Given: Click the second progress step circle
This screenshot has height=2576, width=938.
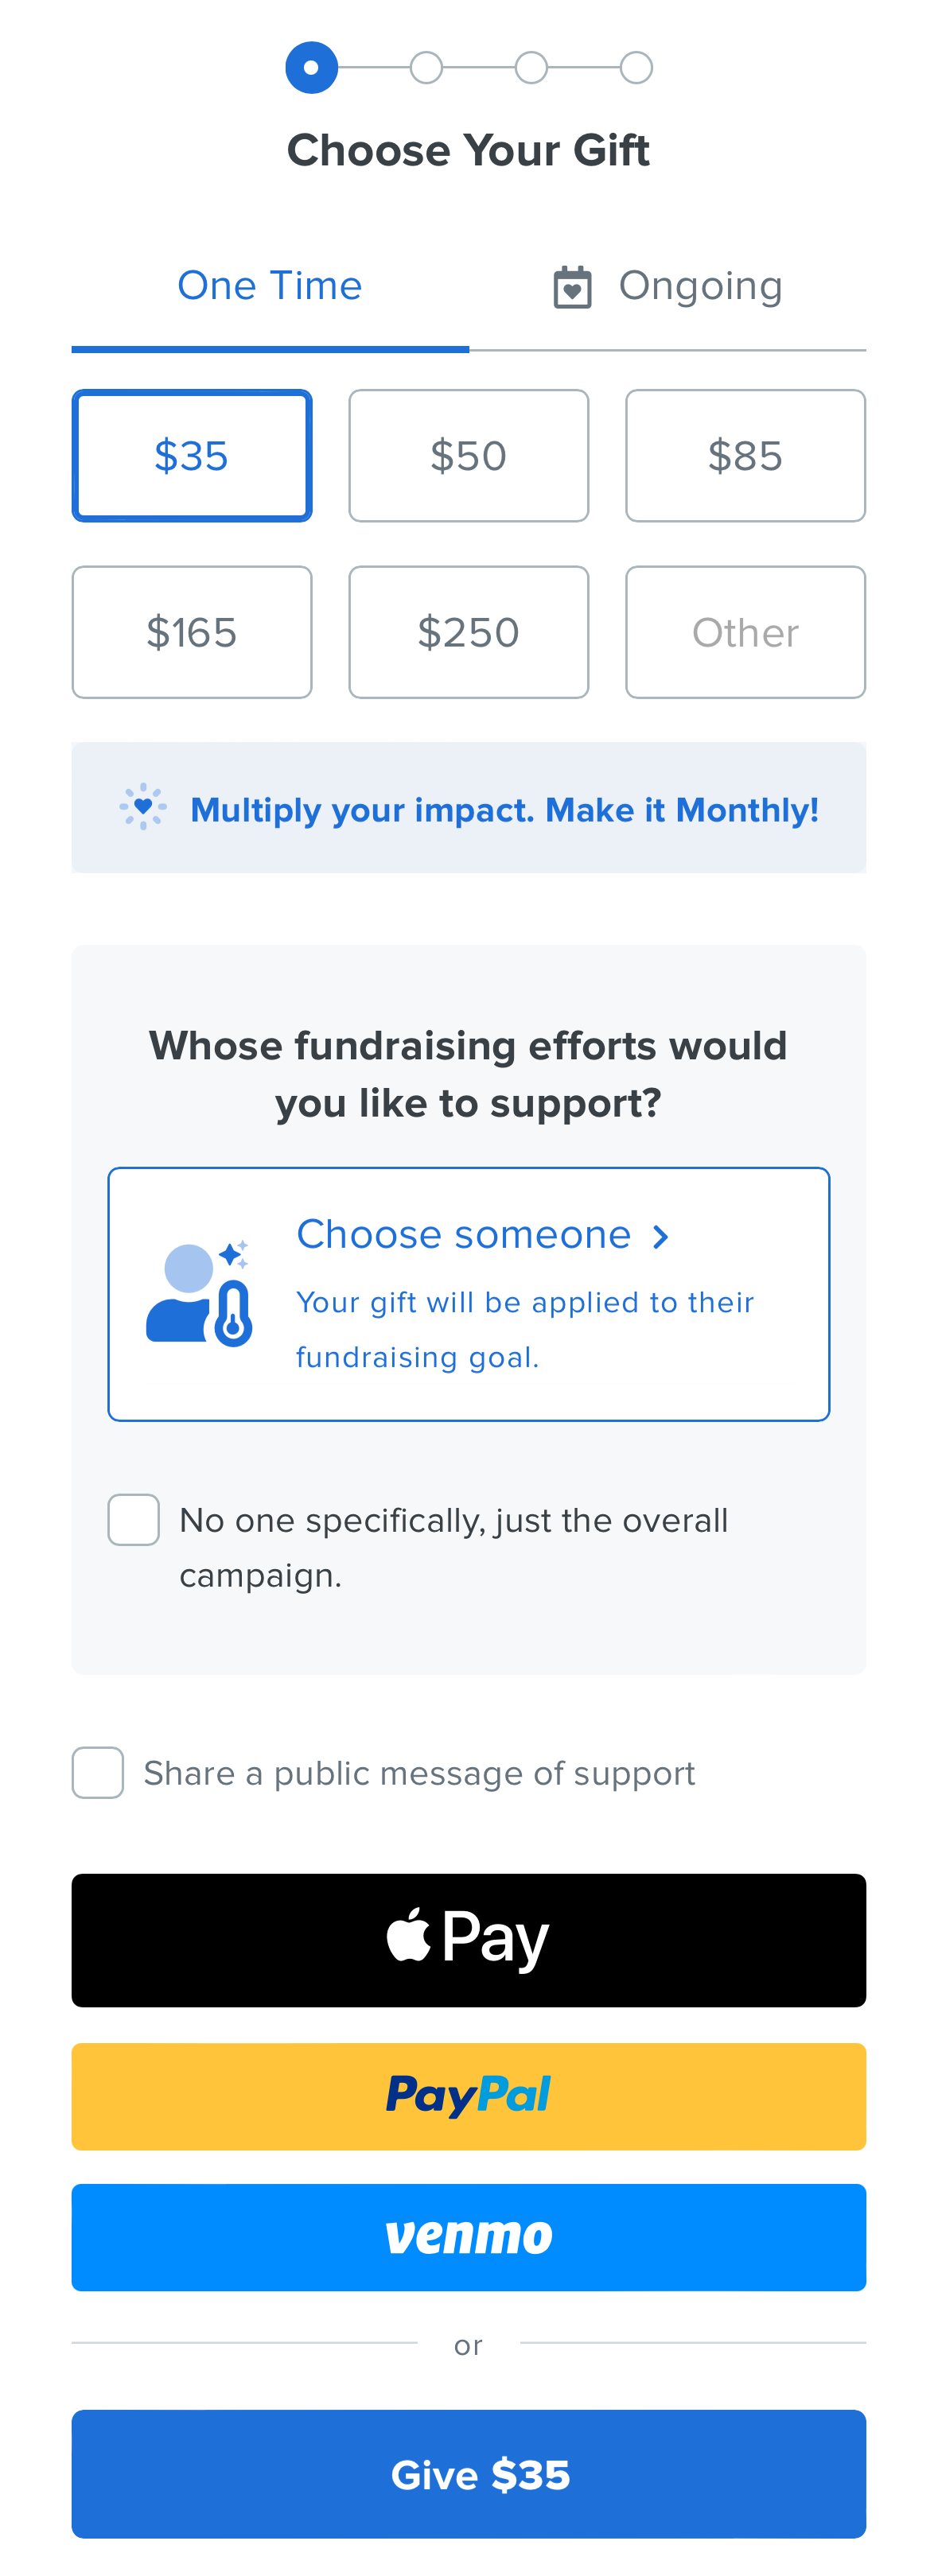Looking at the screenshot, I should tap(426, 68).
